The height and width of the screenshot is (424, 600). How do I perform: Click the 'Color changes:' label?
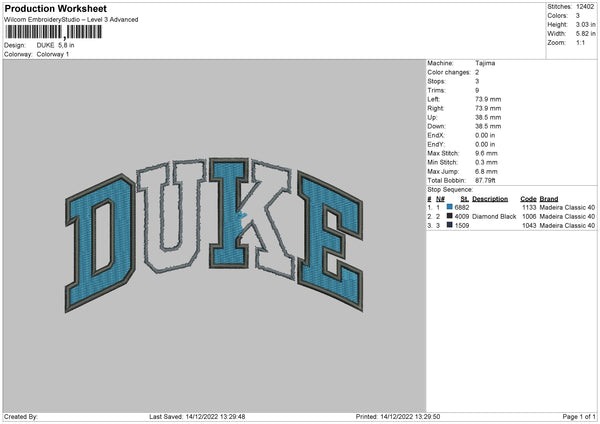tap(449, 72)
